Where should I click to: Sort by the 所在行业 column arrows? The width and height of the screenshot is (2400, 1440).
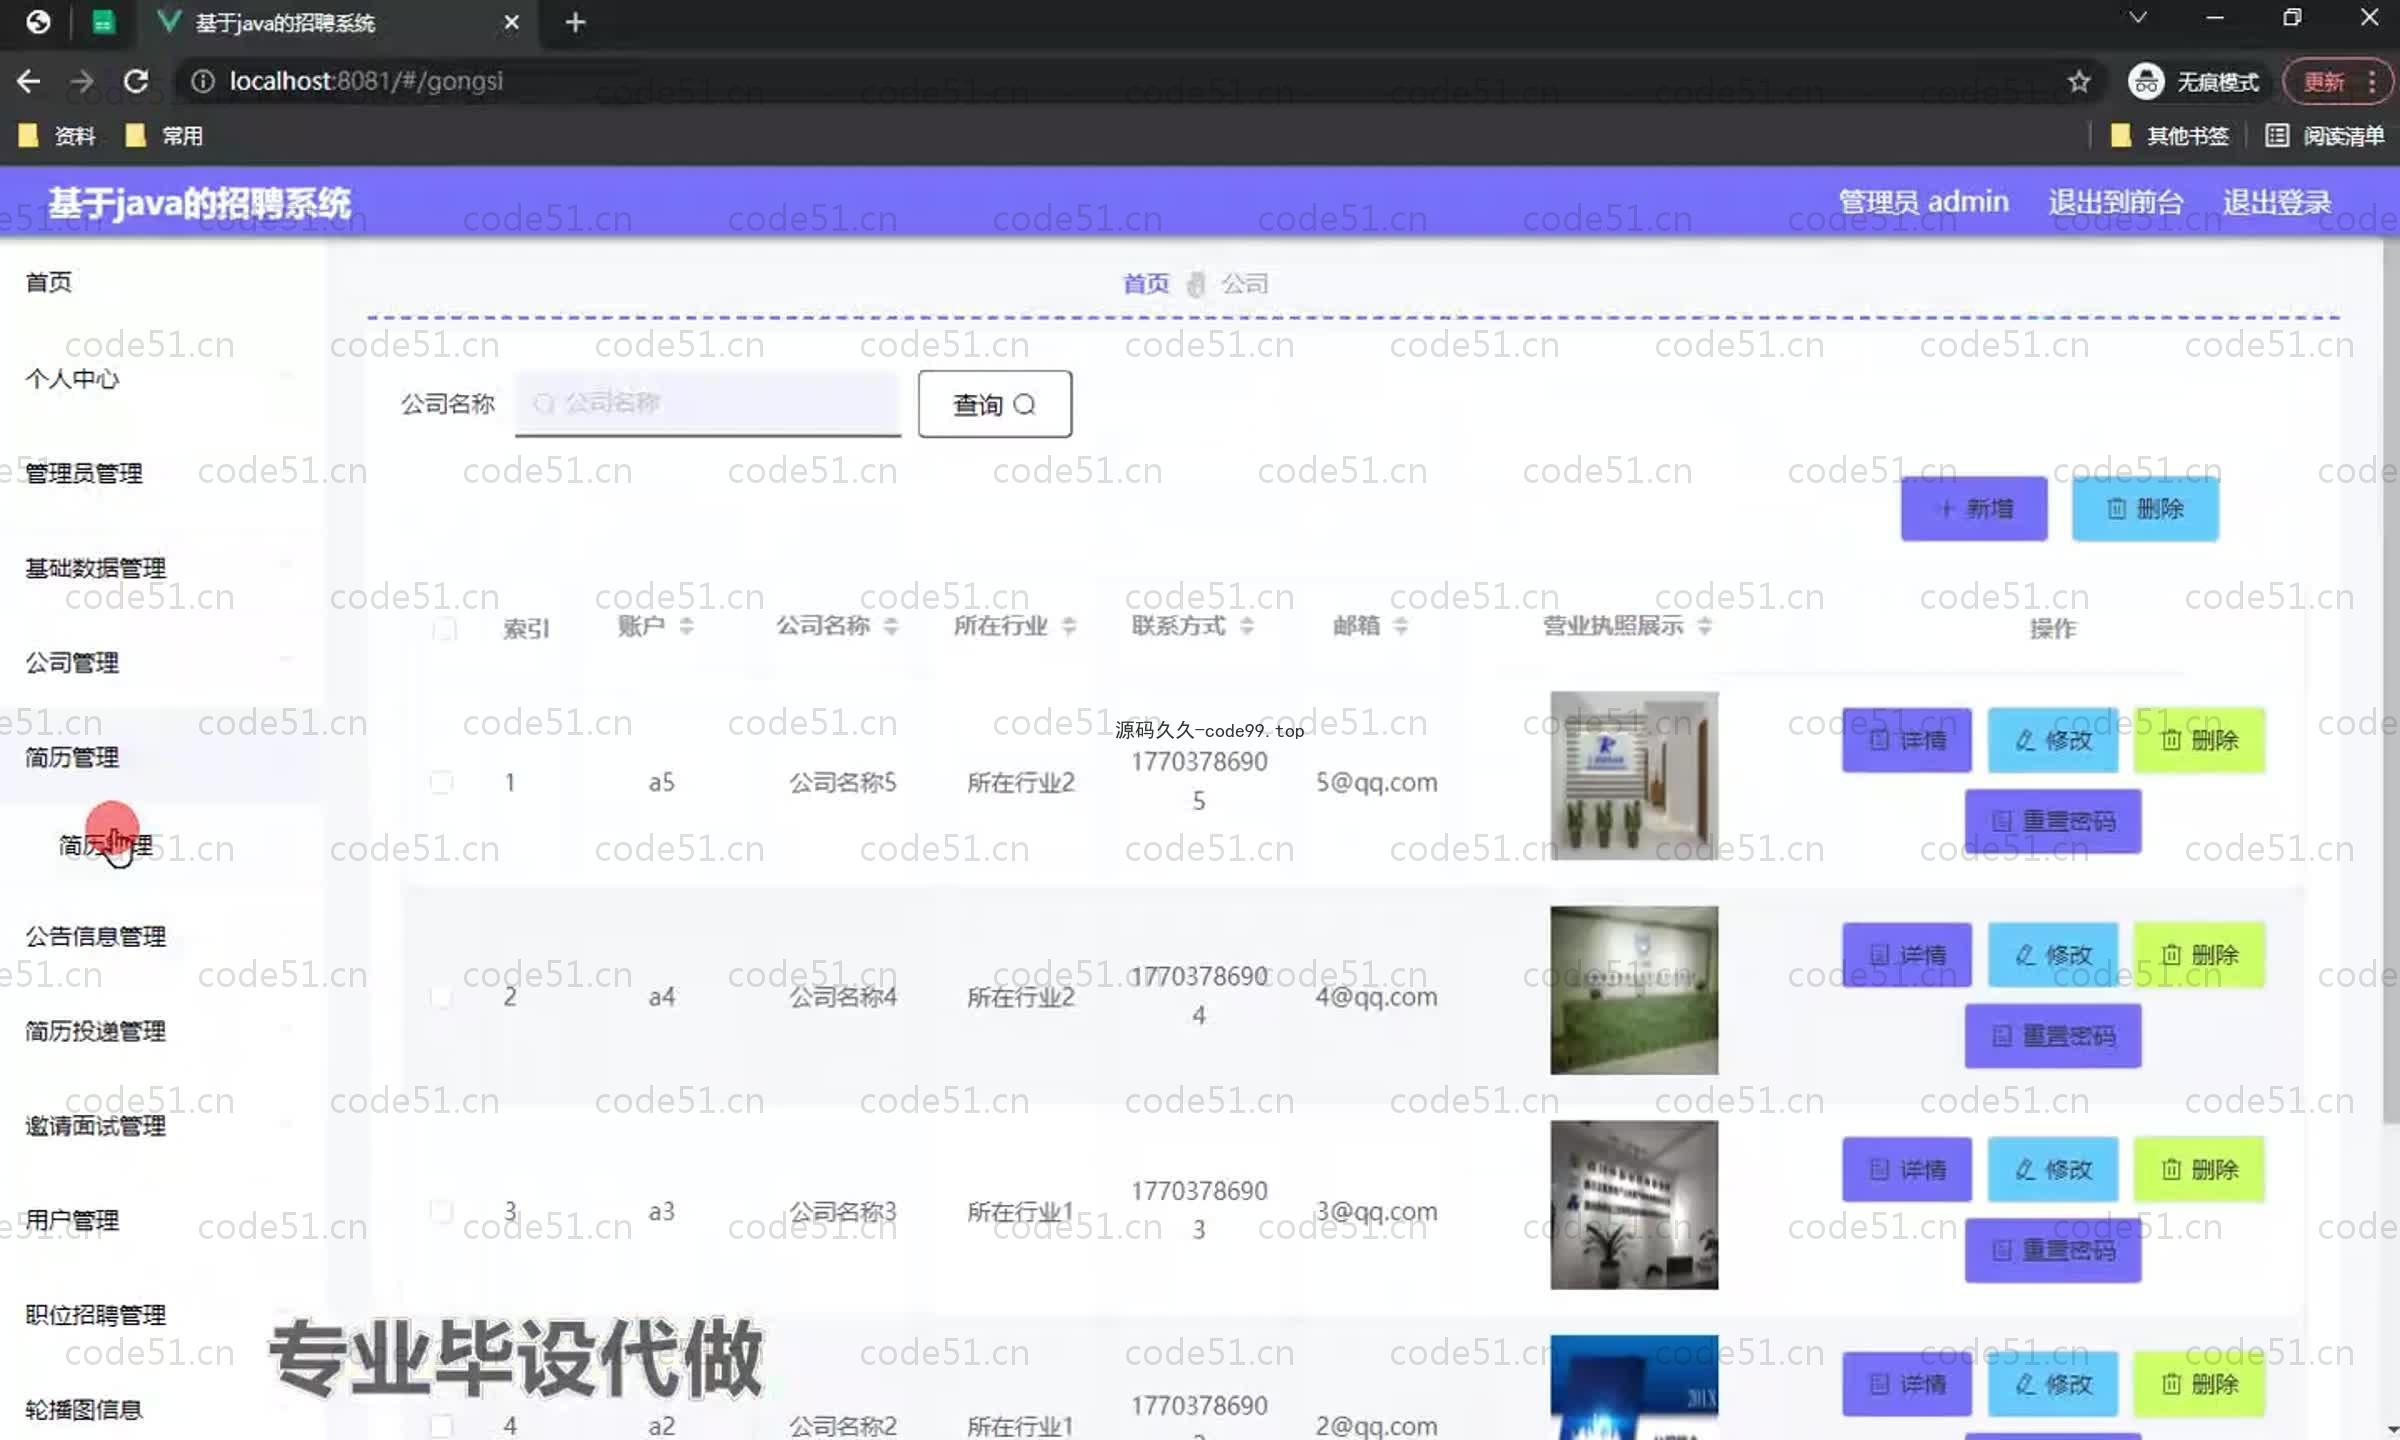1069,626
